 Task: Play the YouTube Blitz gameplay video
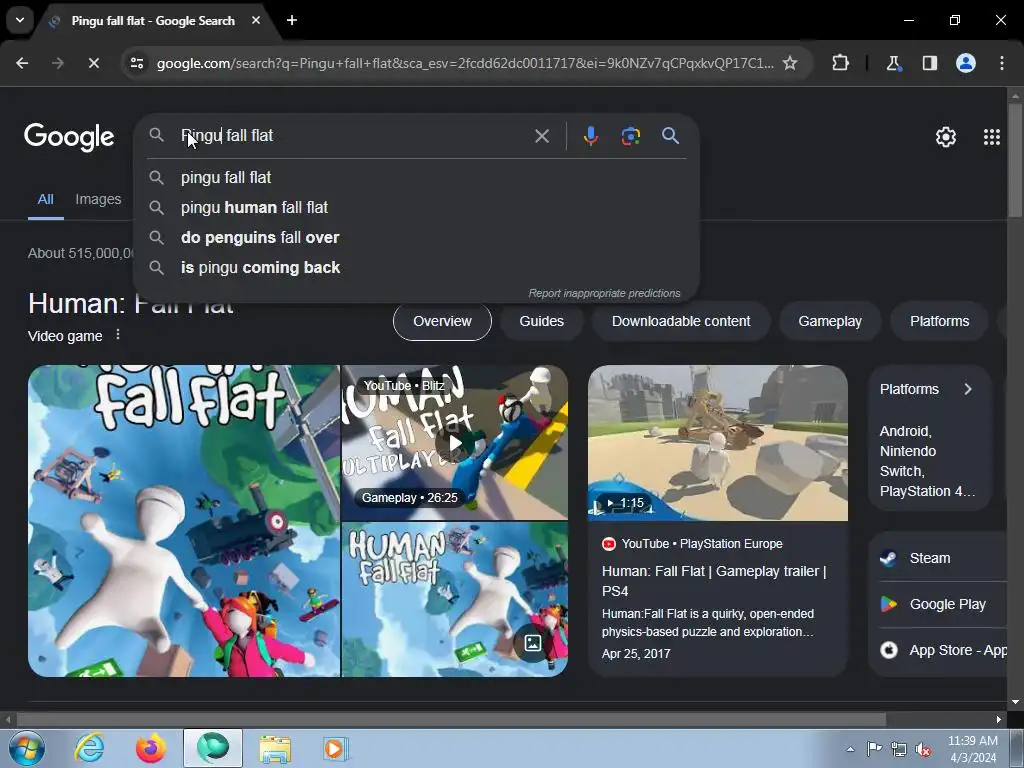click(455, 443)
